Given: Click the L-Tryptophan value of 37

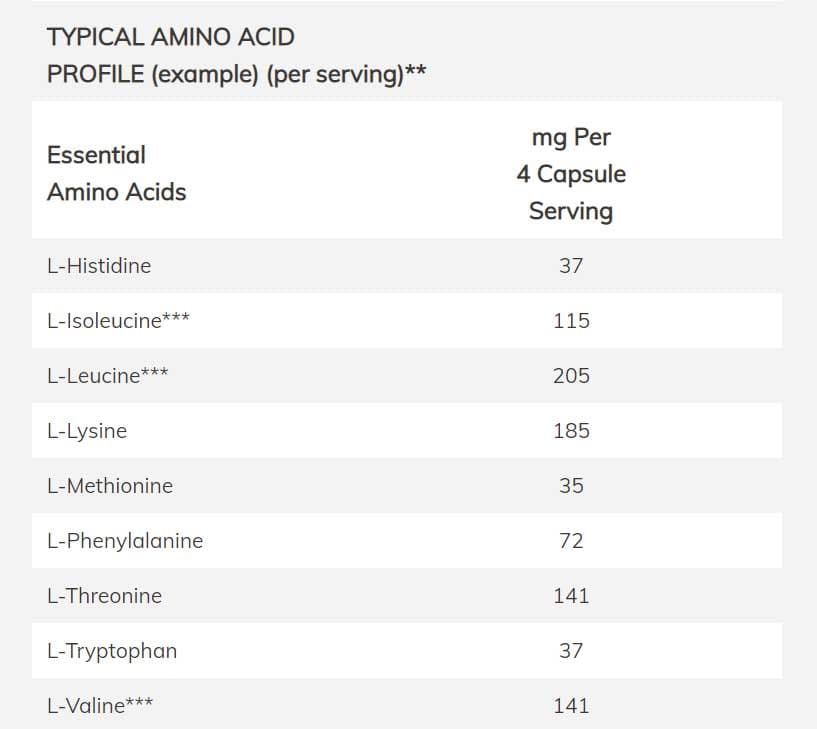Looking at the screenshot, I should click(x=571, y=651).
